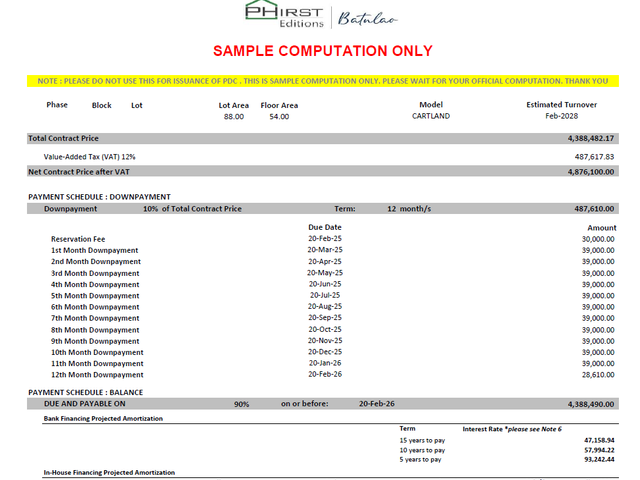Click the 4th Month Downpayment label
This screenshot has width=640, height=480.
point(95,284)
